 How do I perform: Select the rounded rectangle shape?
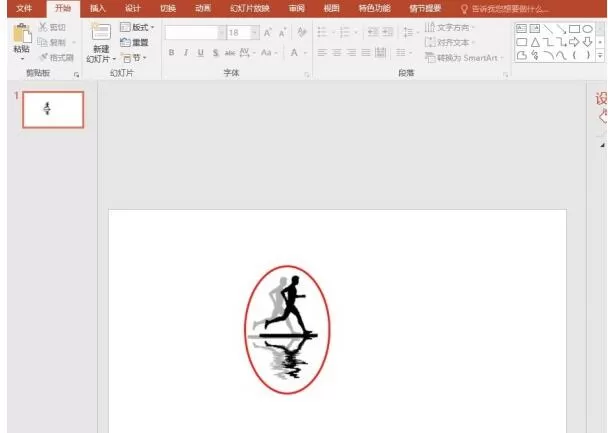point(522,42)
